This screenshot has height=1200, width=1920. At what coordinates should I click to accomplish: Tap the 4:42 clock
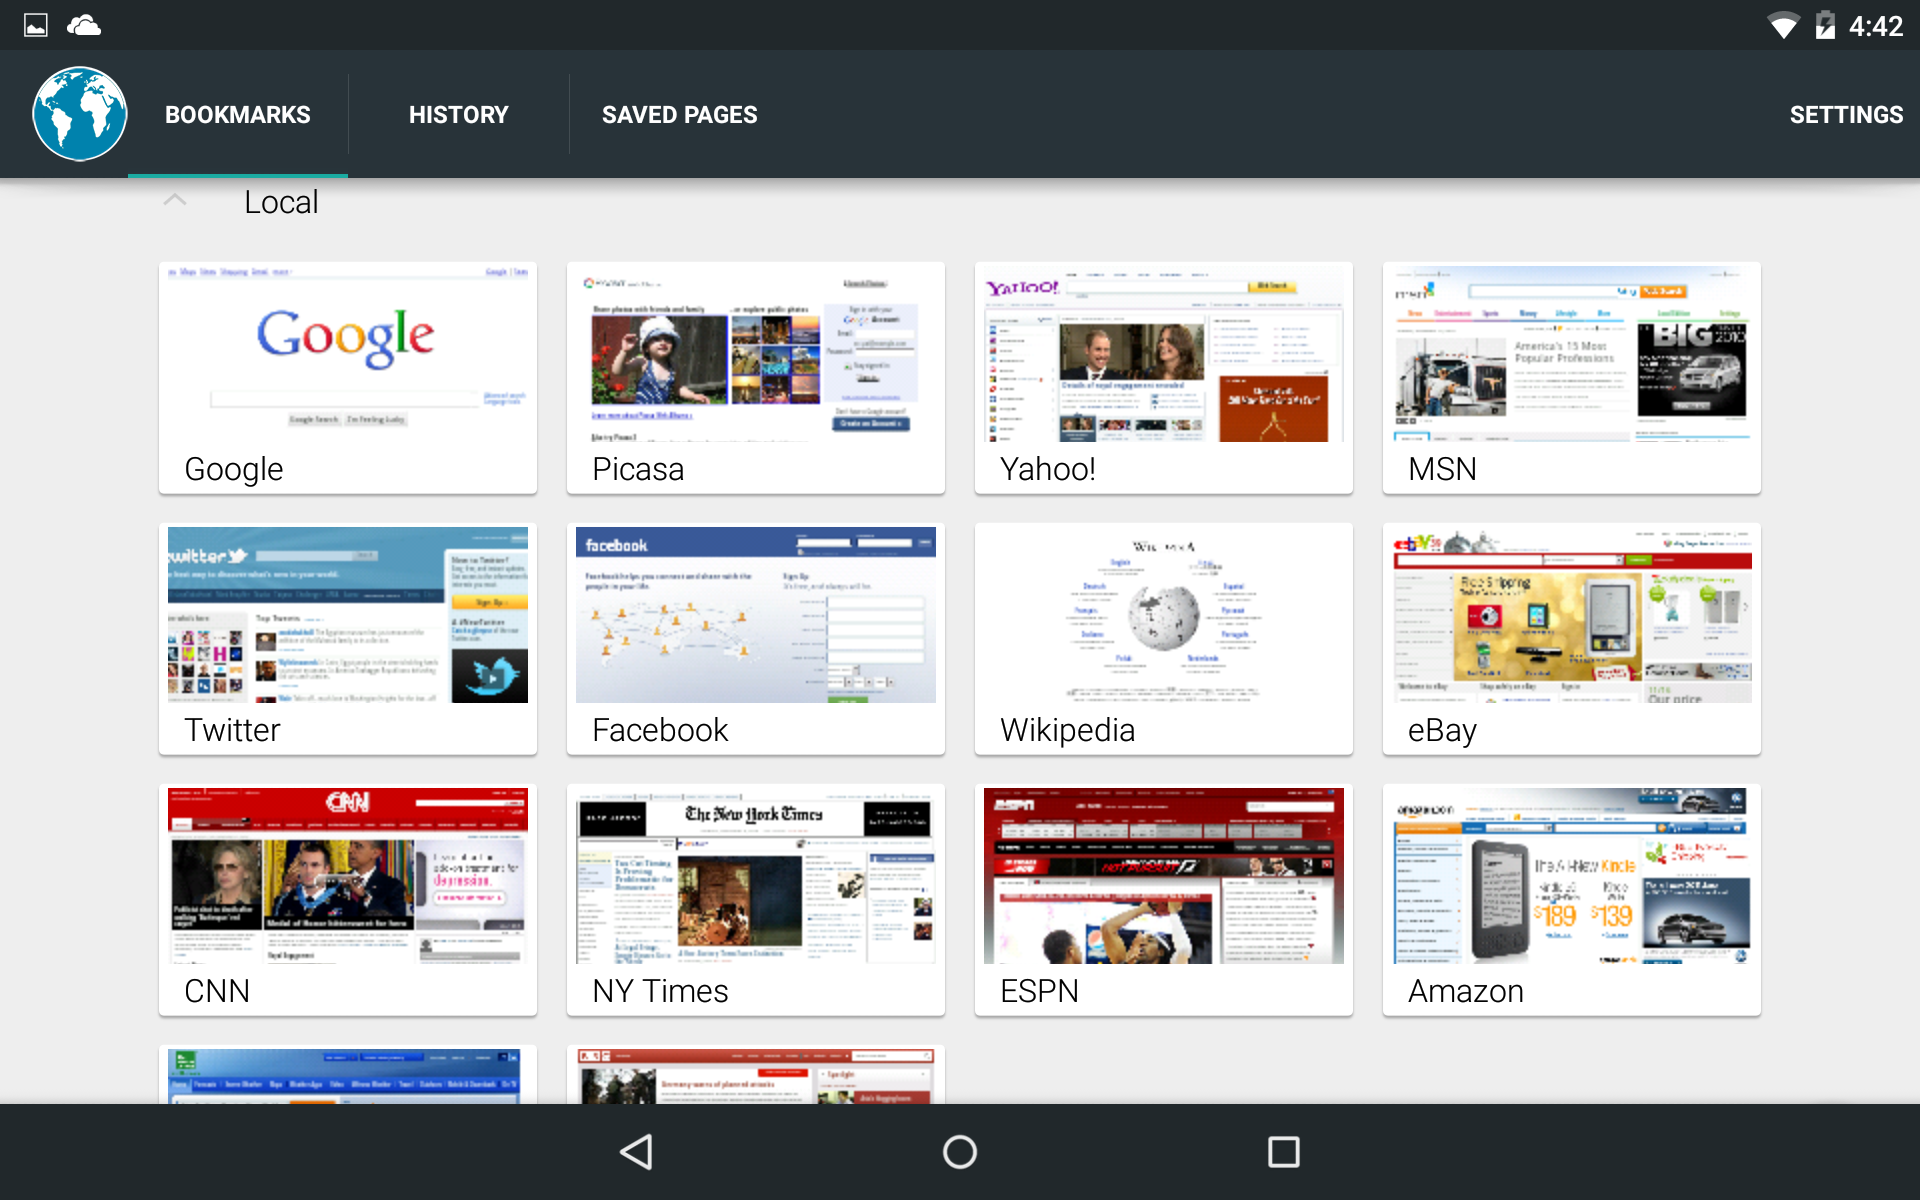click(1875, 26)
